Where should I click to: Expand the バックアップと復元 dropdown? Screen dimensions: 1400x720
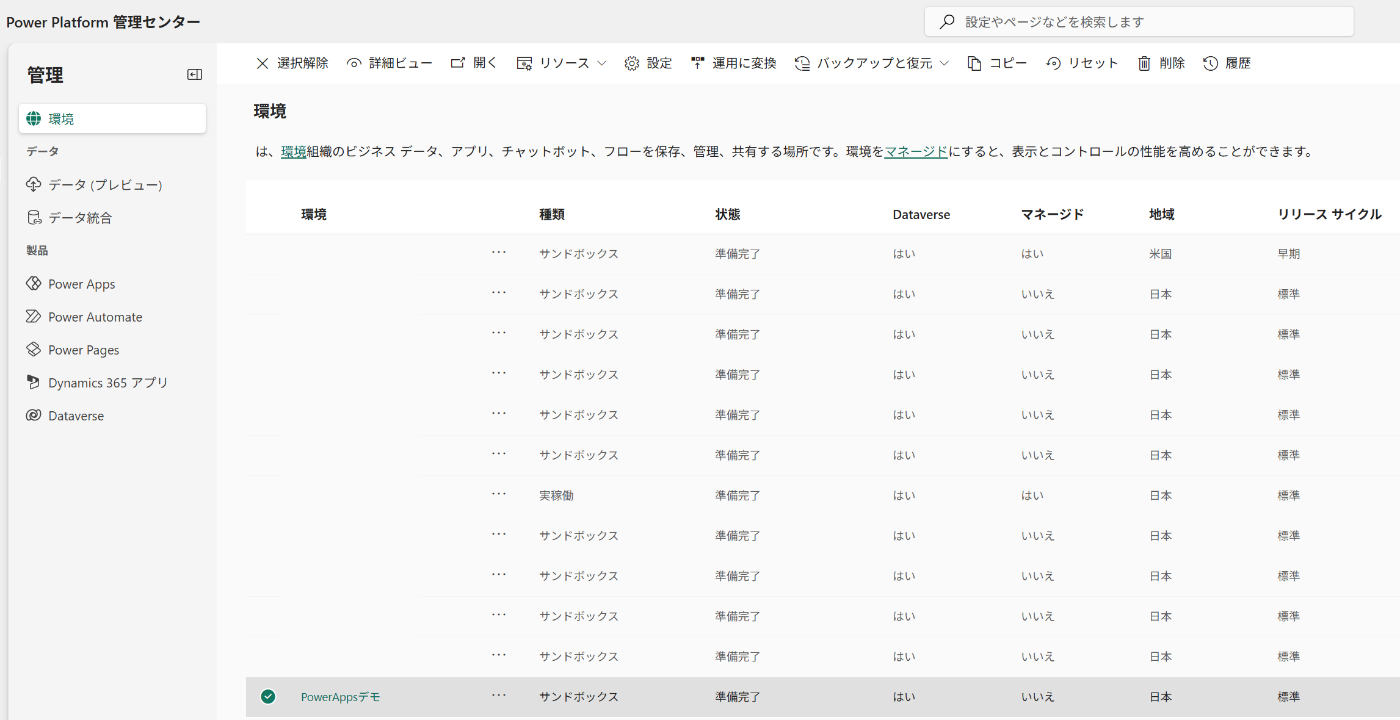pos(872,63)
